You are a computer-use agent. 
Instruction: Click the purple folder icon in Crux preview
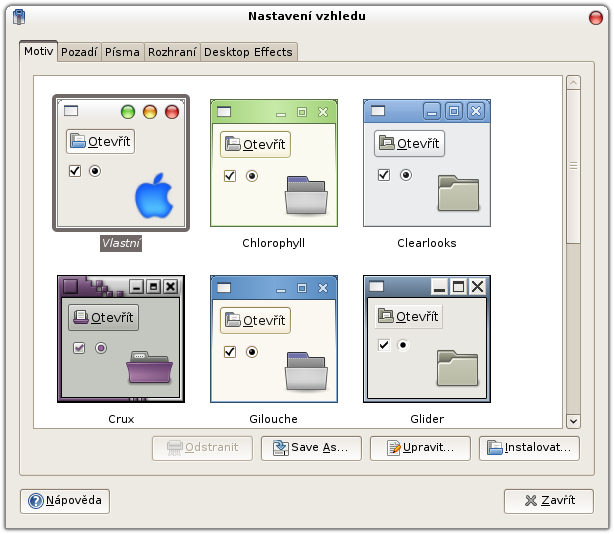[150, 368]
